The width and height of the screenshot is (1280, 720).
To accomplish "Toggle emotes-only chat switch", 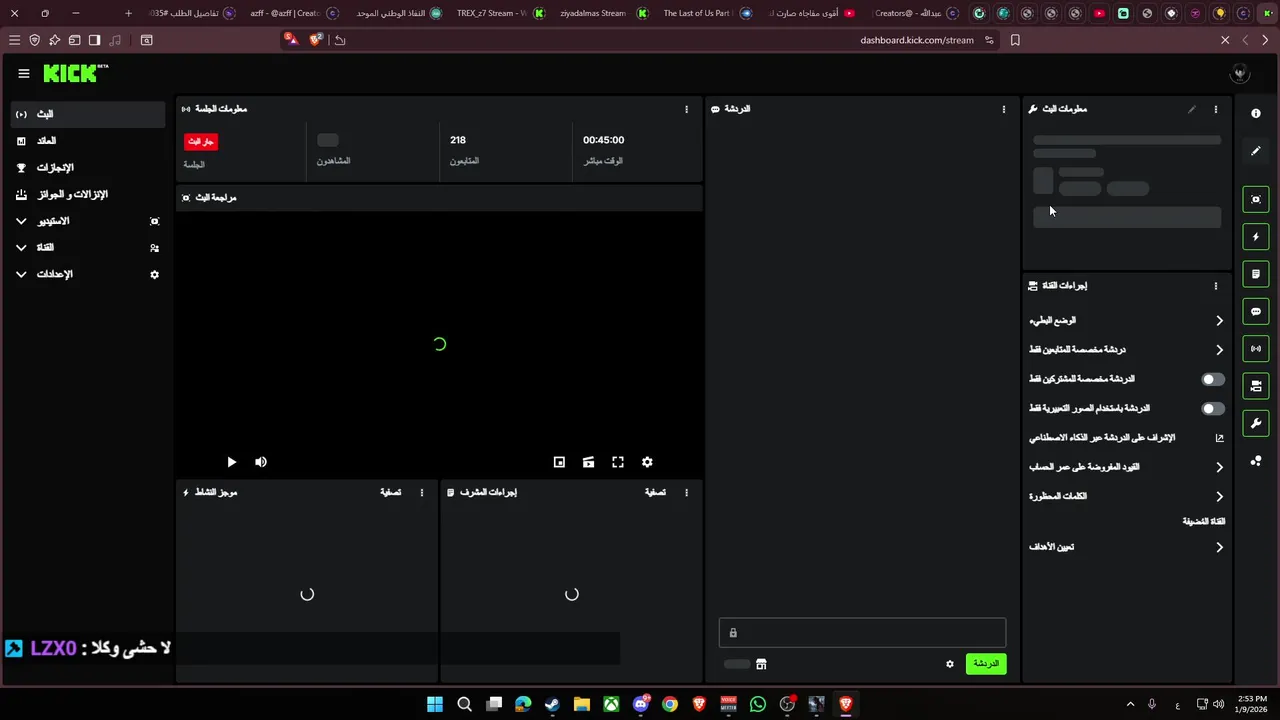I will [x=1212, y=408].
